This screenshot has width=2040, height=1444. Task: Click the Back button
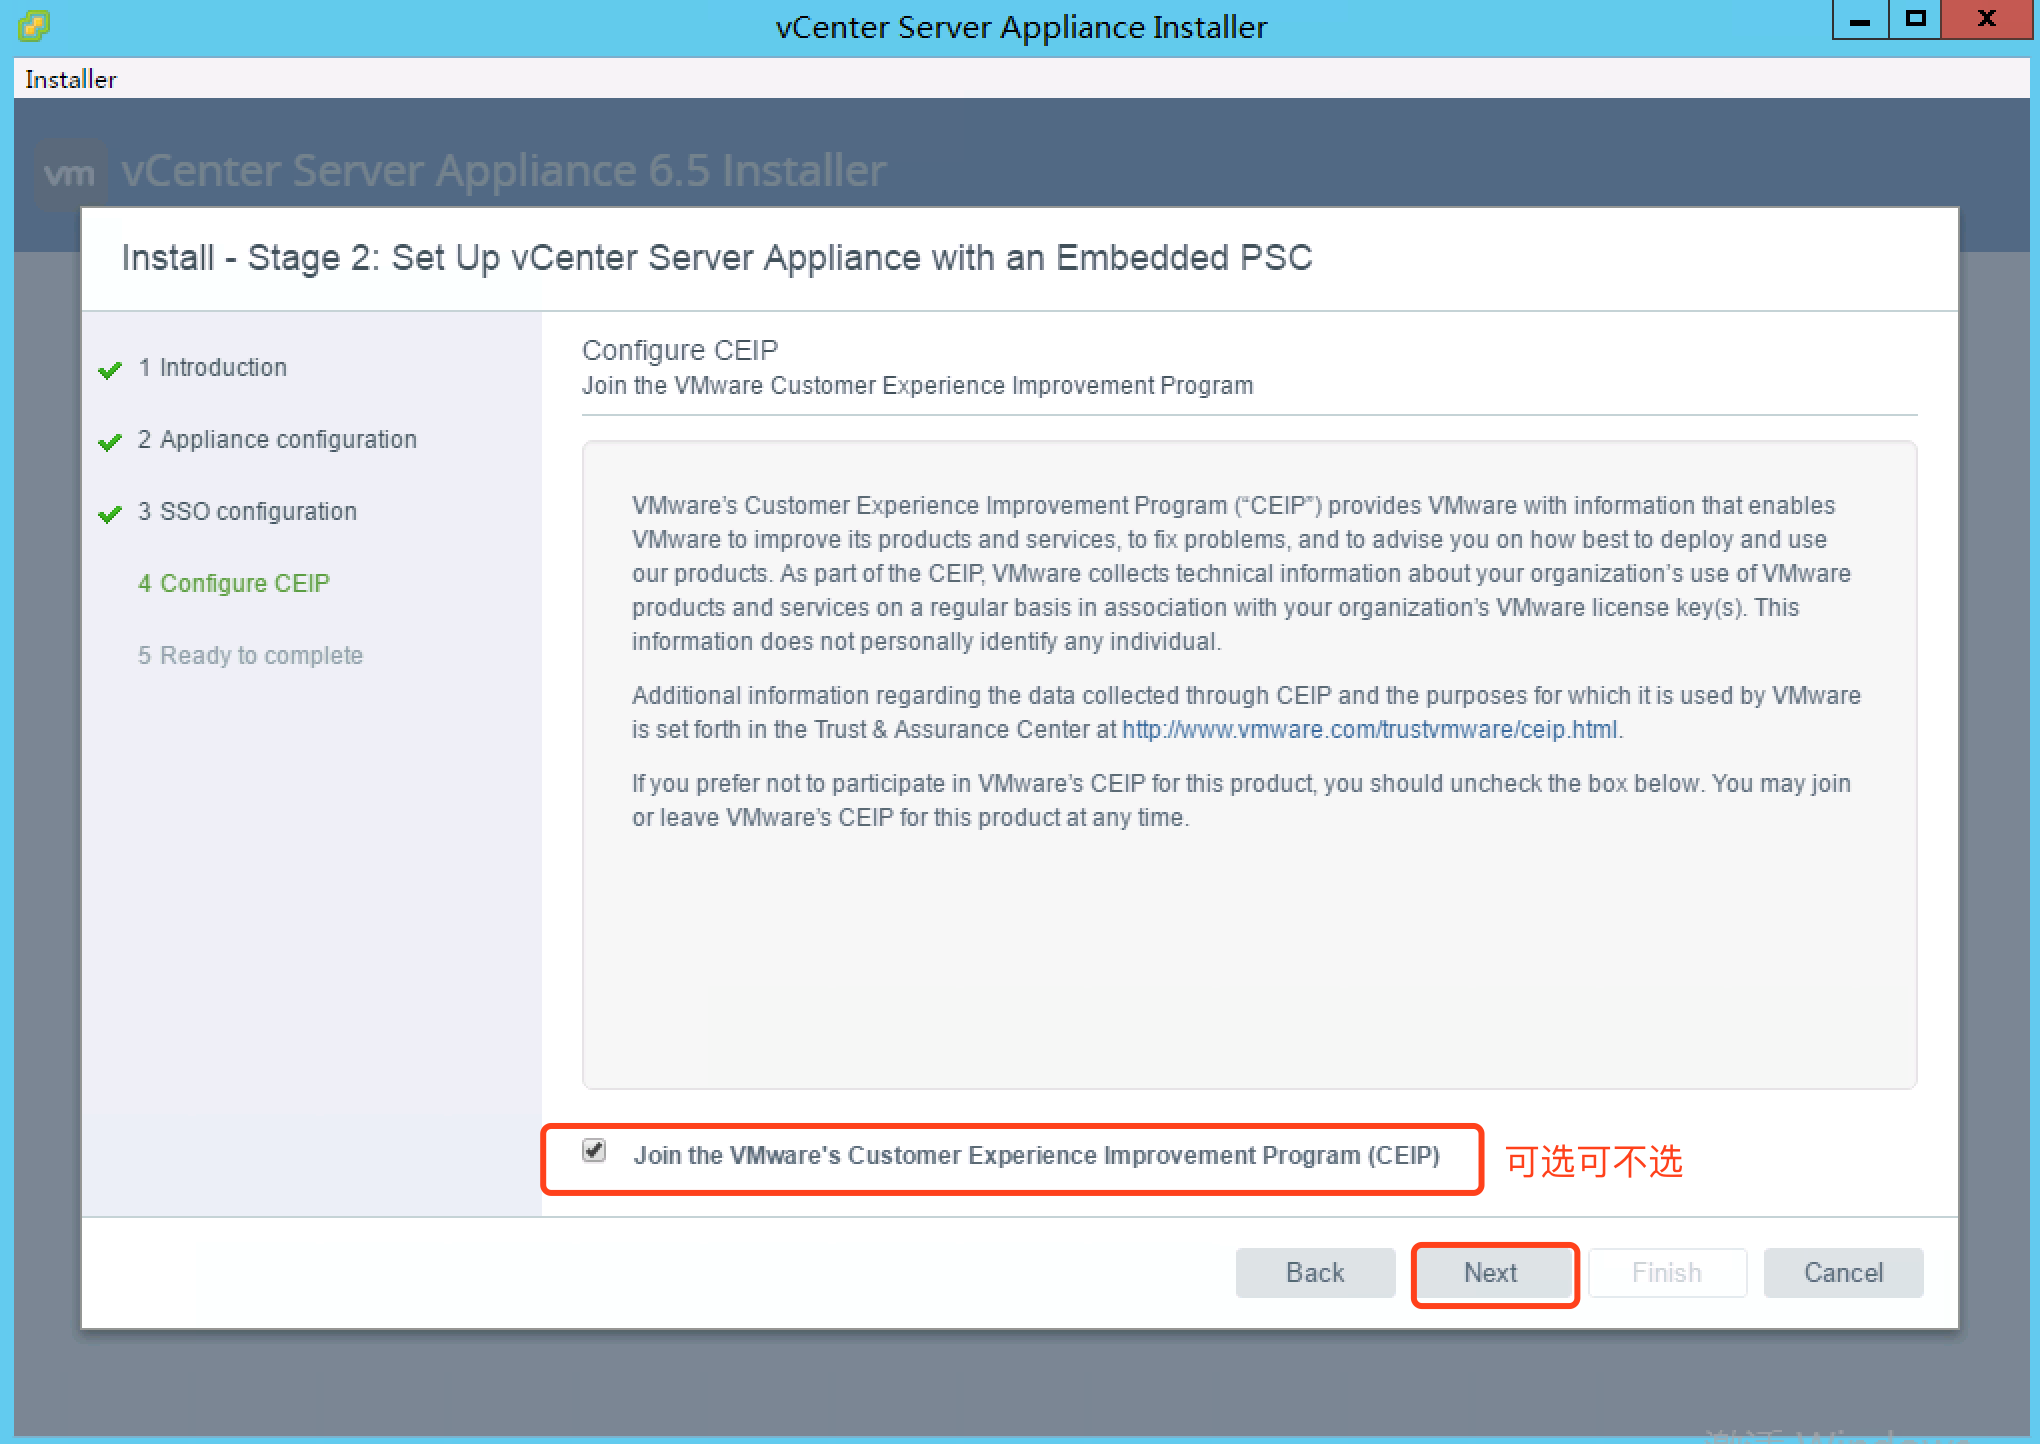click(1315, 1273)
